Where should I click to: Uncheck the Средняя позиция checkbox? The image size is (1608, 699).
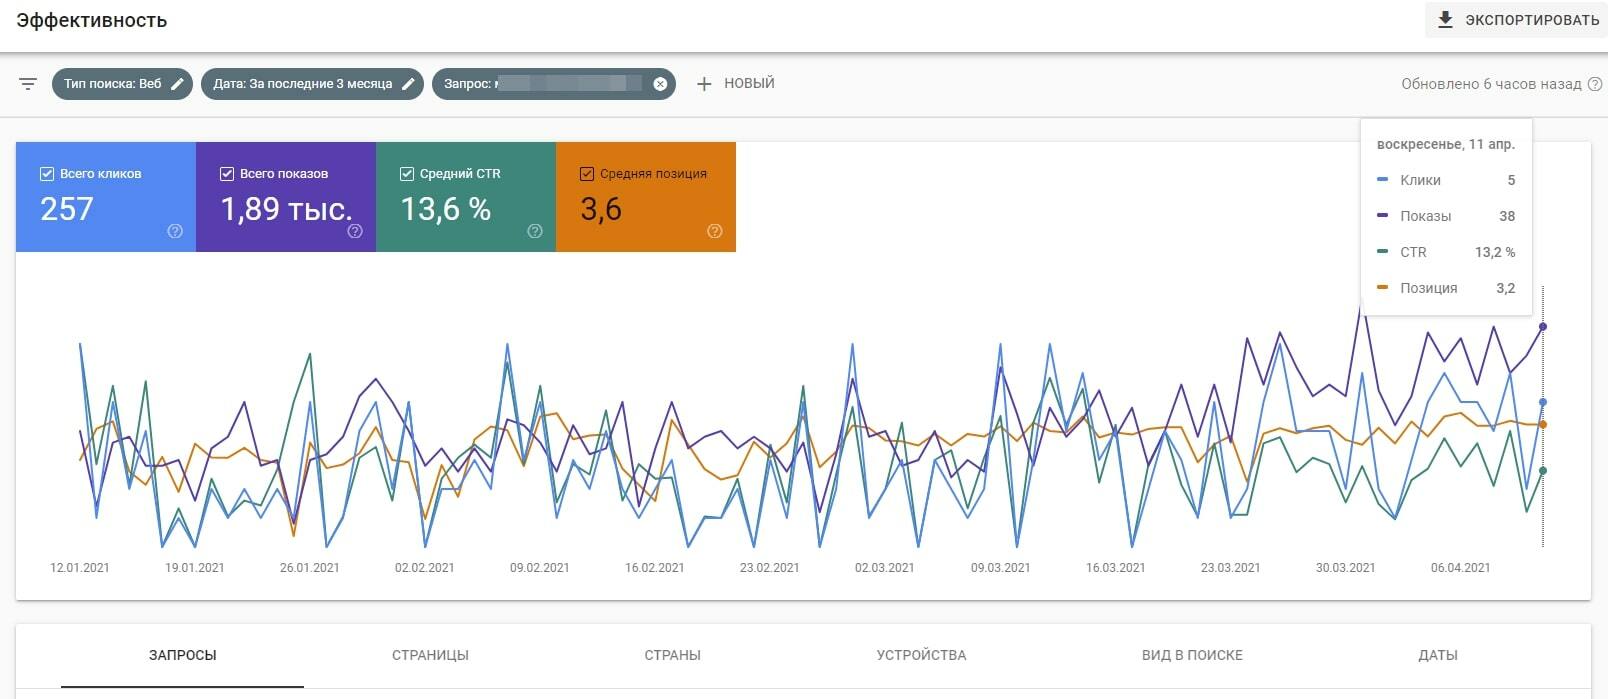tap(587, 174)
